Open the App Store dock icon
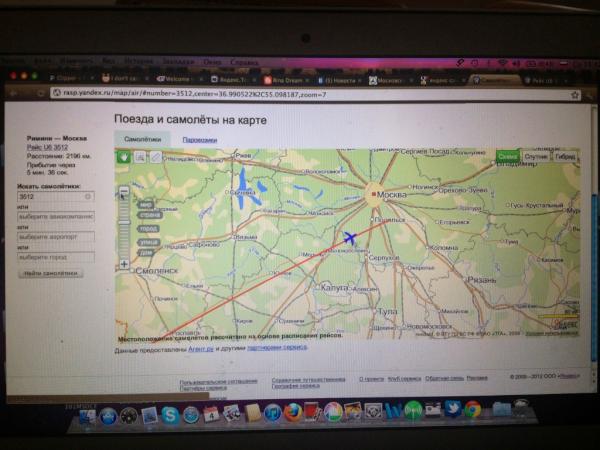This screenshot has height=450, width=600. coord(108,416)
